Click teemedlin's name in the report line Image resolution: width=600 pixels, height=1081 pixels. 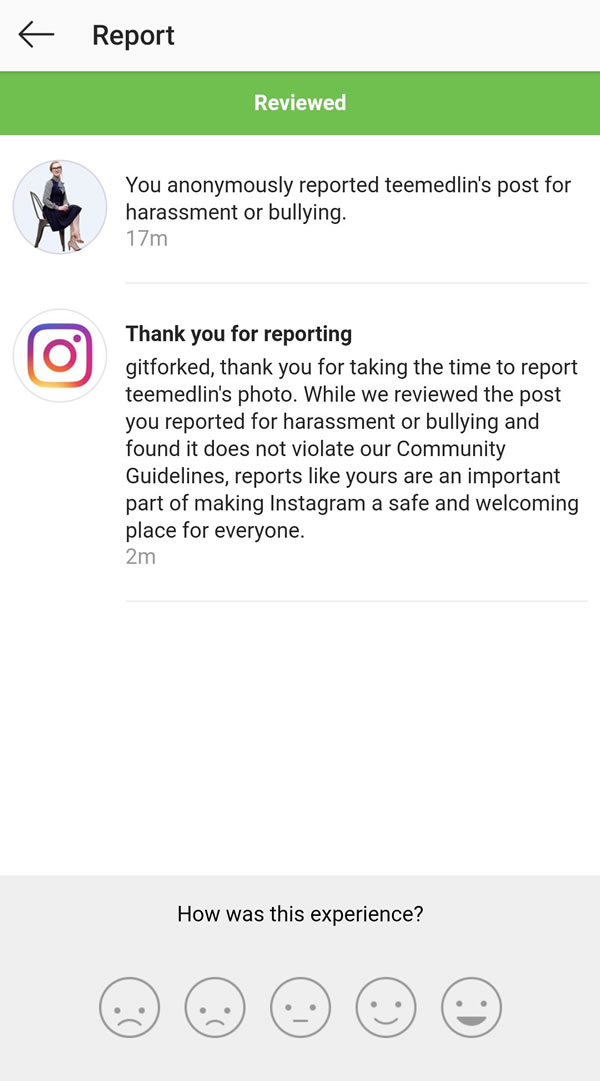click(x=436, y=185)
